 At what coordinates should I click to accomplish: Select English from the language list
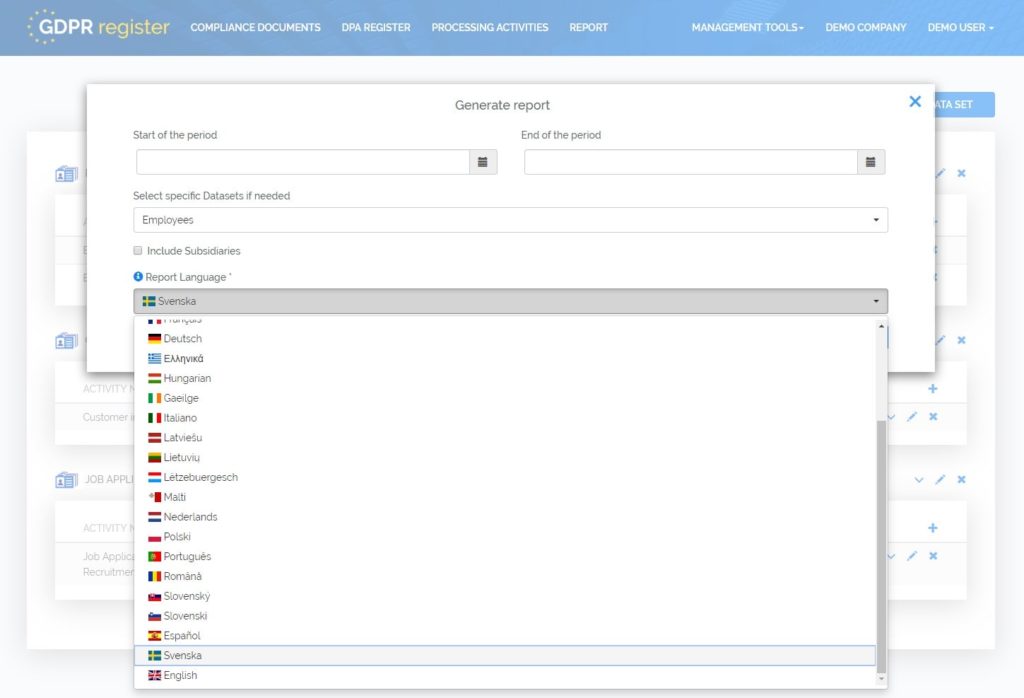coord(180,676)
